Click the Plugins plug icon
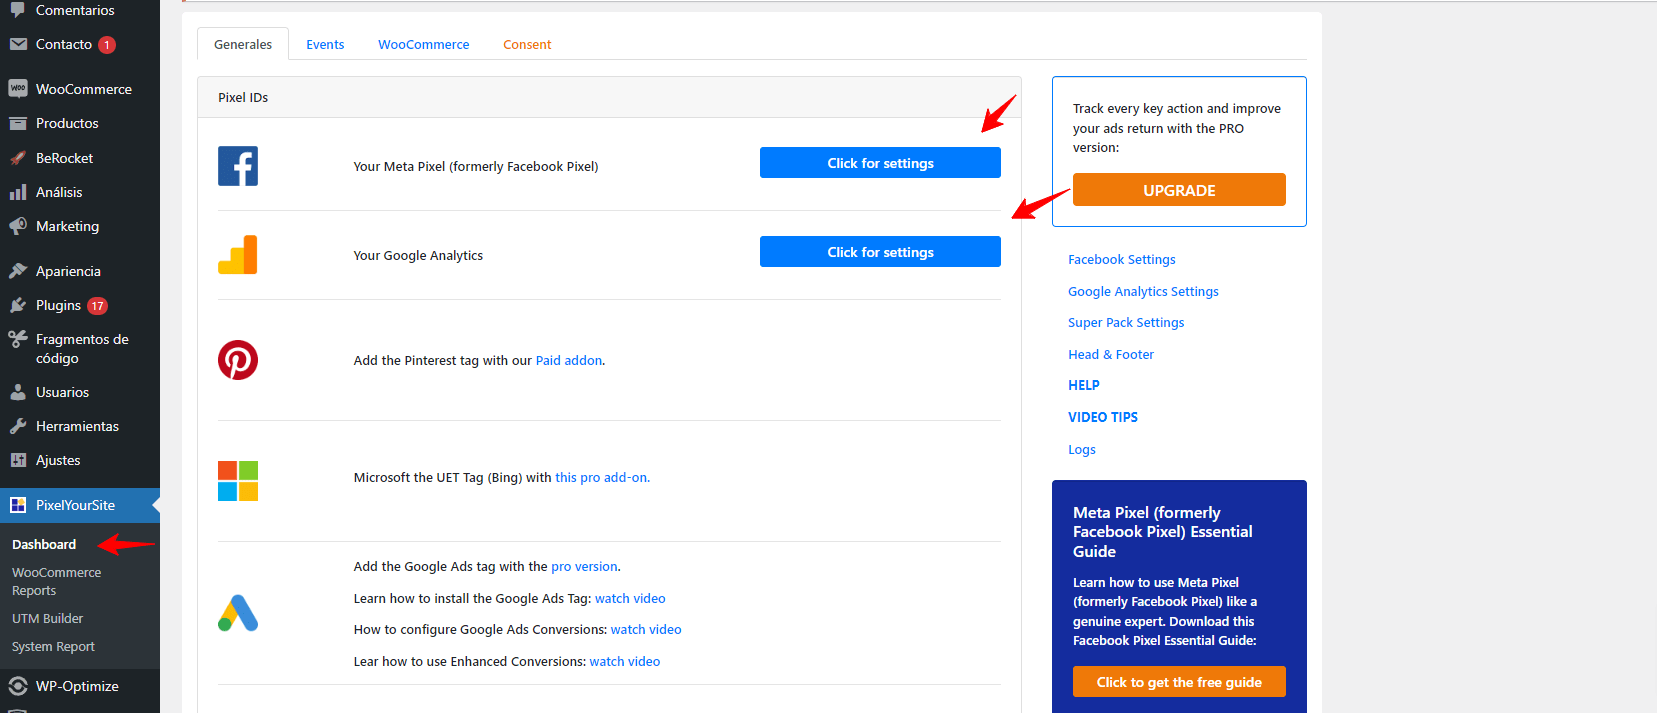This screenshot has height=713, width=1657. pyautogui.click(x=18, y=305)
